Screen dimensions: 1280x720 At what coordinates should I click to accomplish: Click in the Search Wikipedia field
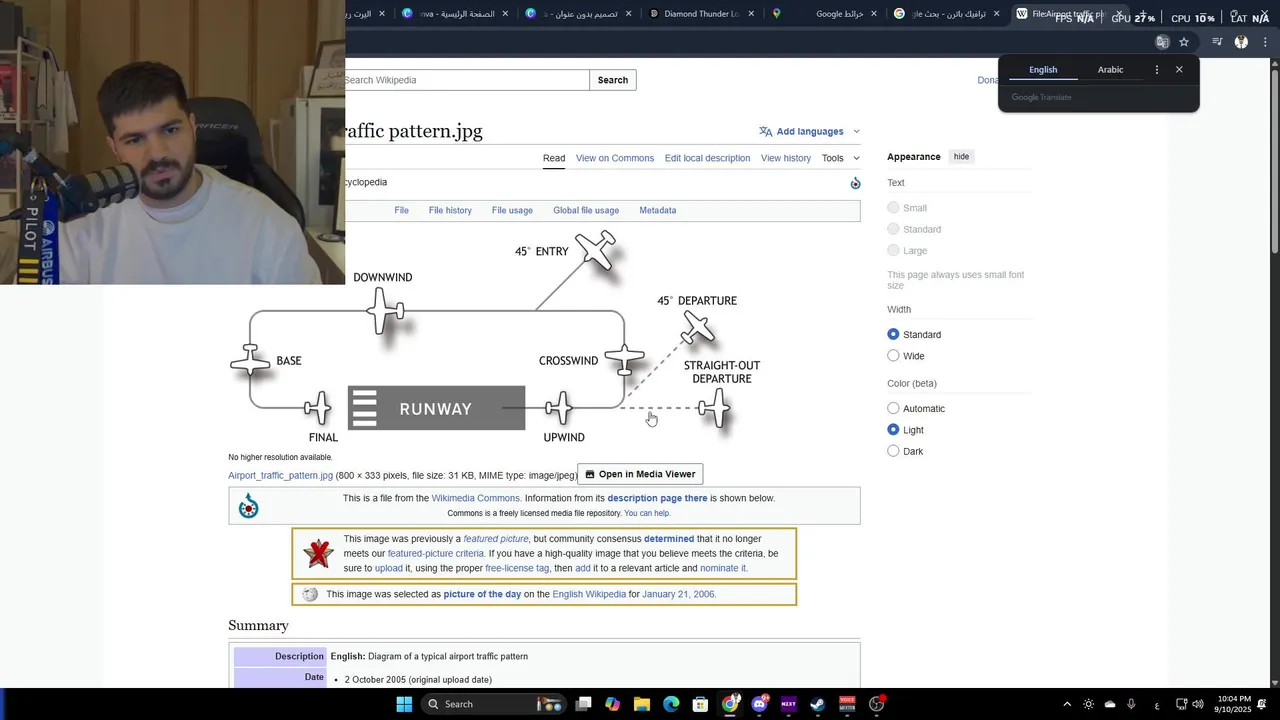pos(465,80)
